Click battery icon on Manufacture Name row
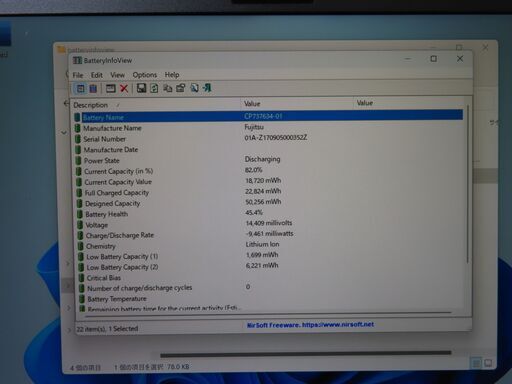512x384 pixels. pyautogui.click(x=78, y=128)
